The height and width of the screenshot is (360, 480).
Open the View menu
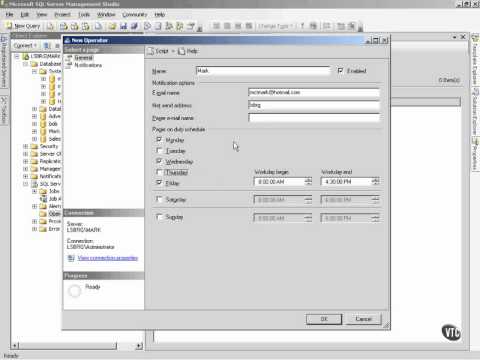[42, 15]
